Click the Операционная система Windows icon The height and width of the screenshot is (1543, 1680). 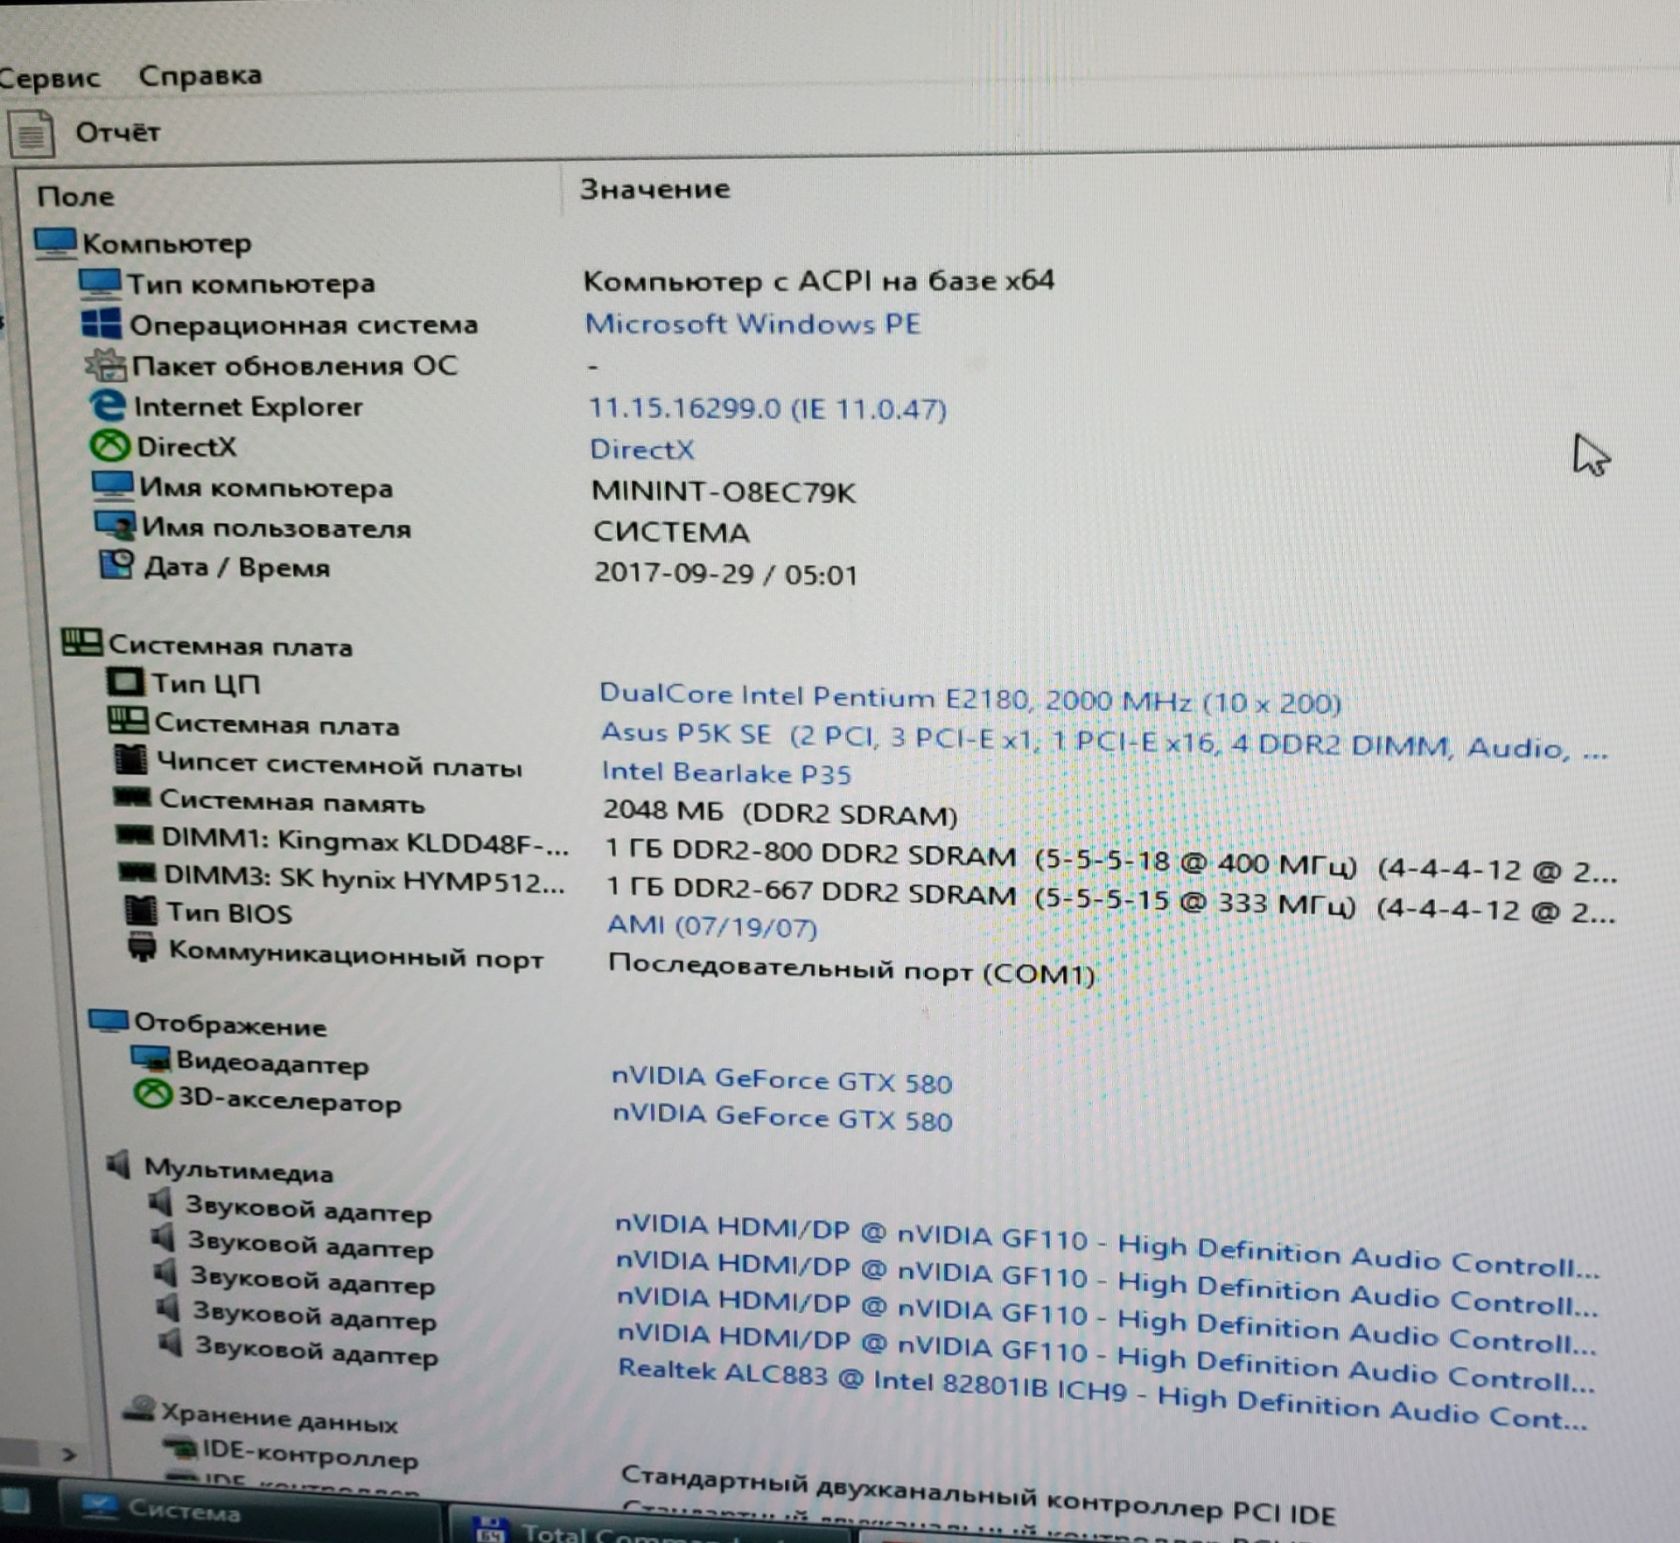pyautogui.click(x=101, y=323)
